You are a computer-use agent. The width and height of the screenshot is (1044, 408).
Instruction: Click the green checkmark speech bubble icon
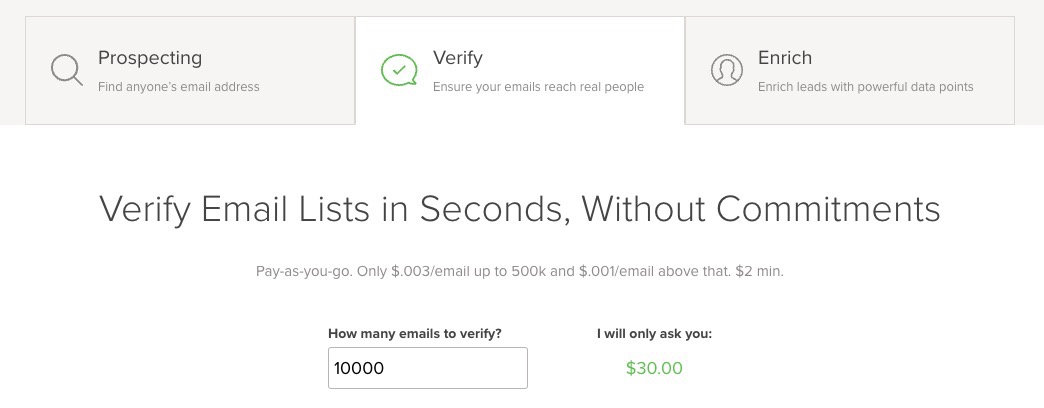coord(399,70)
